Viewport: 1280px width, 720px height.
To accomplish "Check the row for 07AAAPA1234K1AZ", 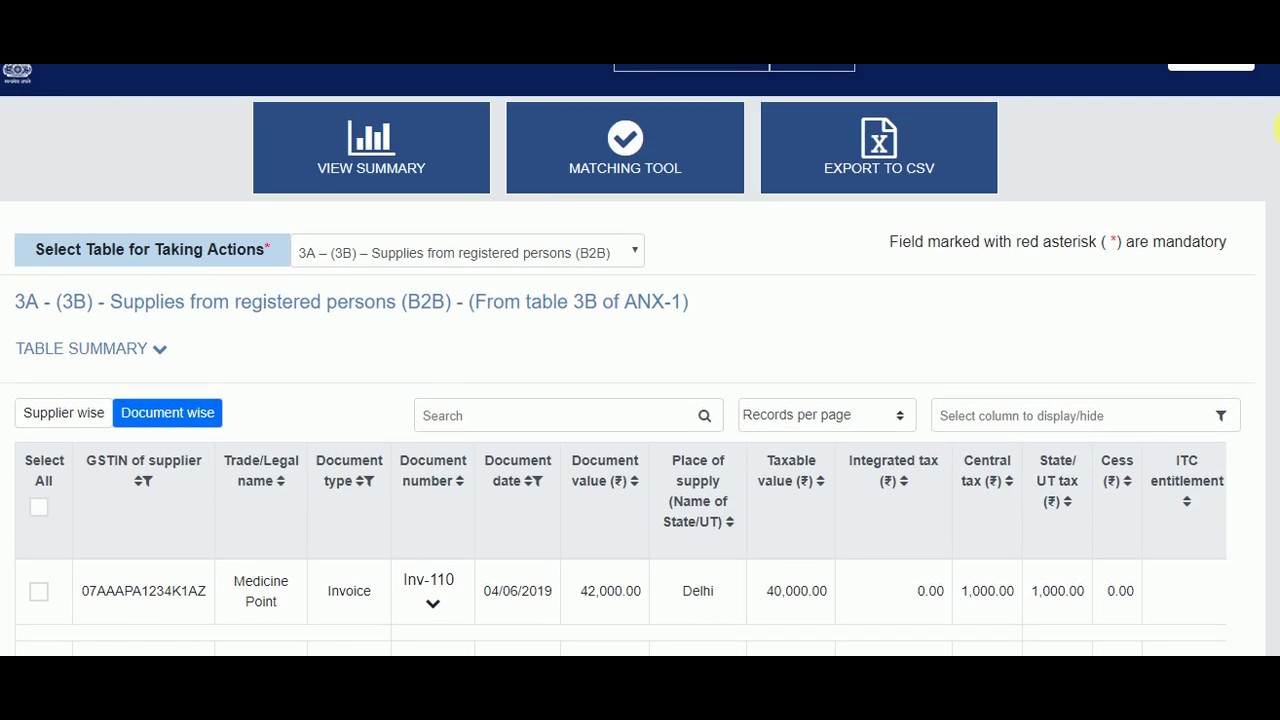I will (x=39, y=592).
